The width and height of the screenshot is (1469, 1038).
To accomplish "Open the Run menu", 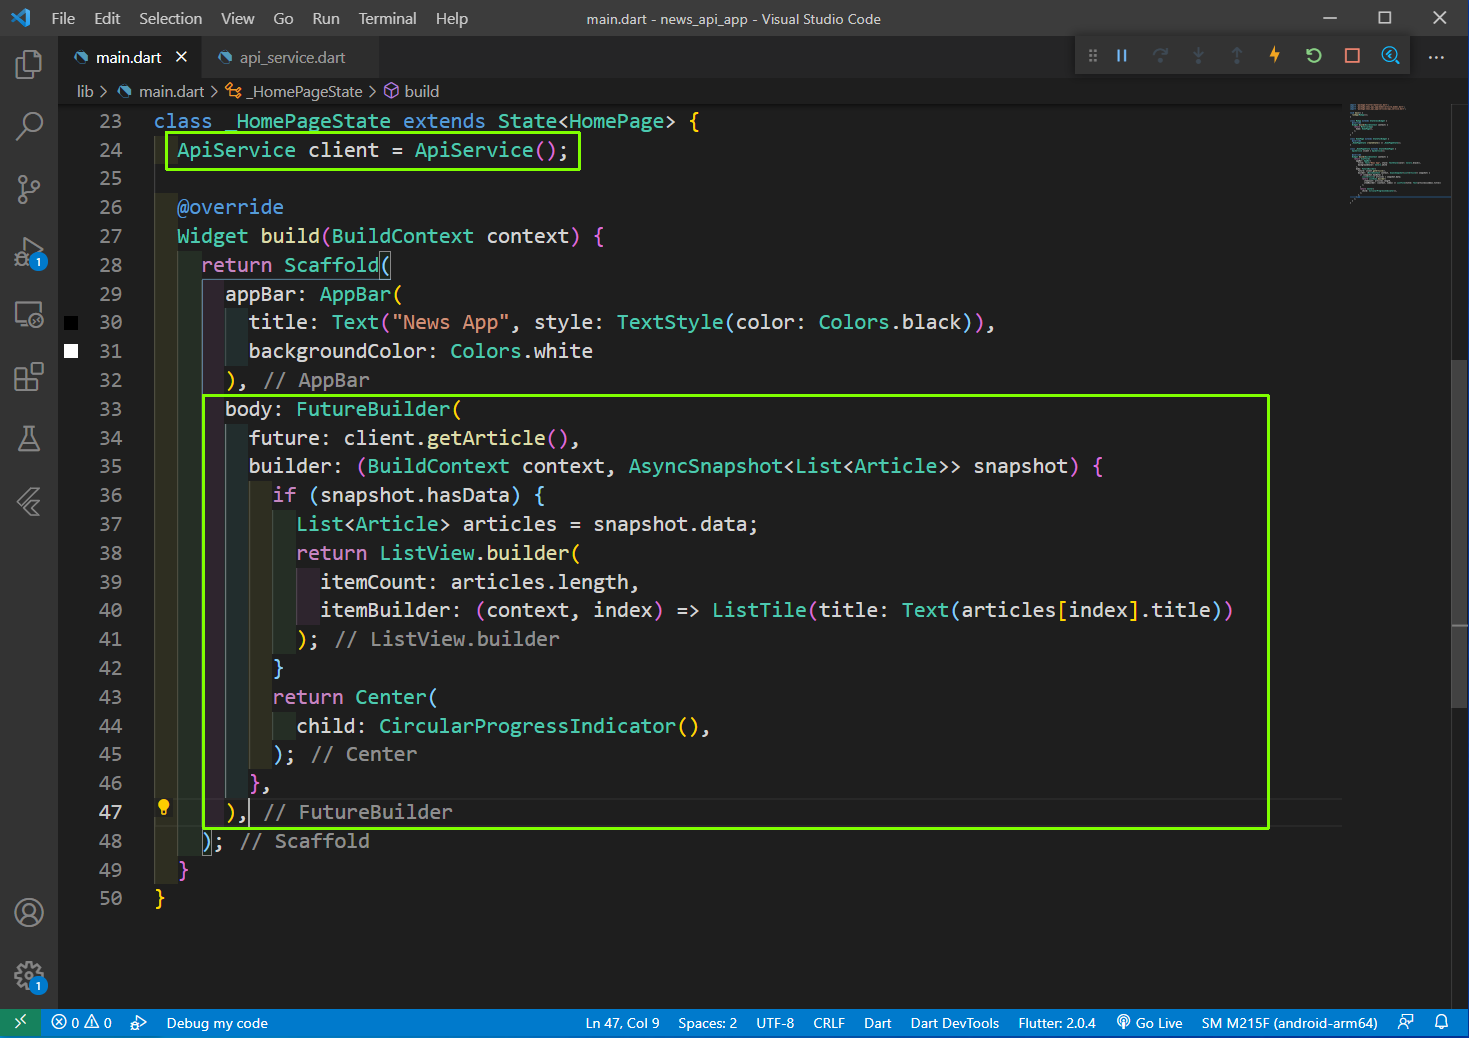I will [x=326, y=18].
